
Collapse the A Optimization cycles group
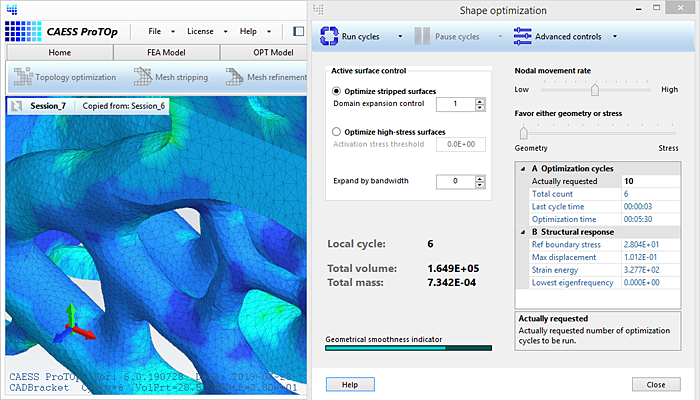[x=522, y=168]
